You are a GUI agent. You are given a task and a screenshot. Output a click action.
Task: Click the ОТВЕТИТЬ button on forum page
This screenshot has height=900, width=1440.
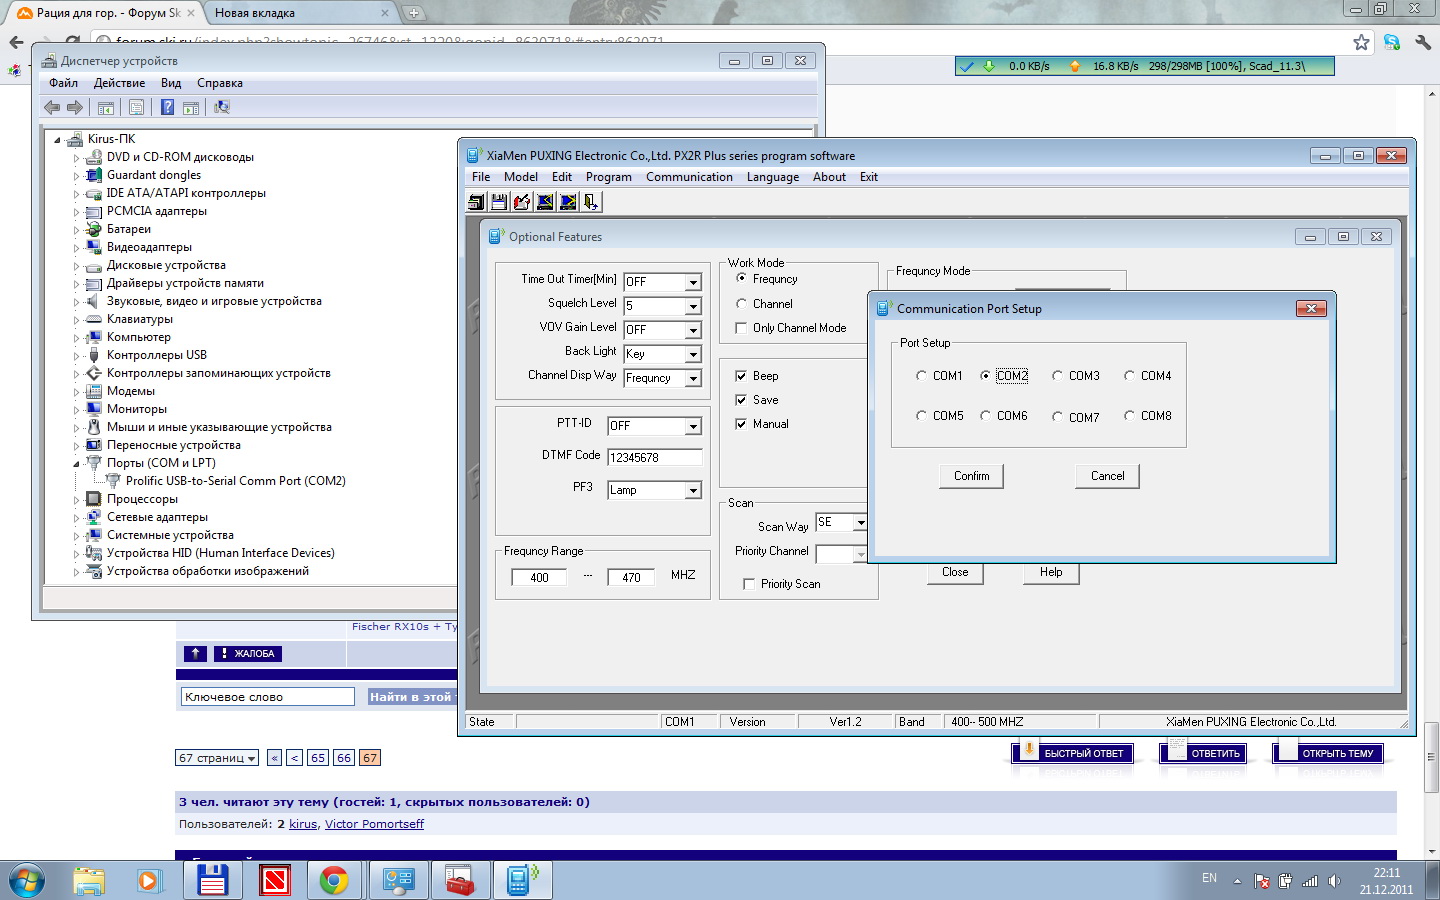pos(1204,753)
